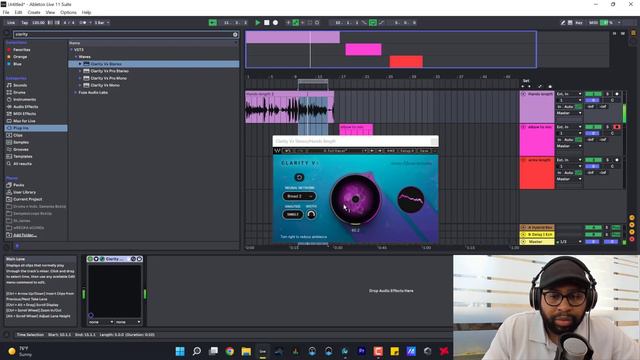640x360 pixels.
Task: Click the Clarity Vx main ambience knob
Action: click(x=356, y=199)
